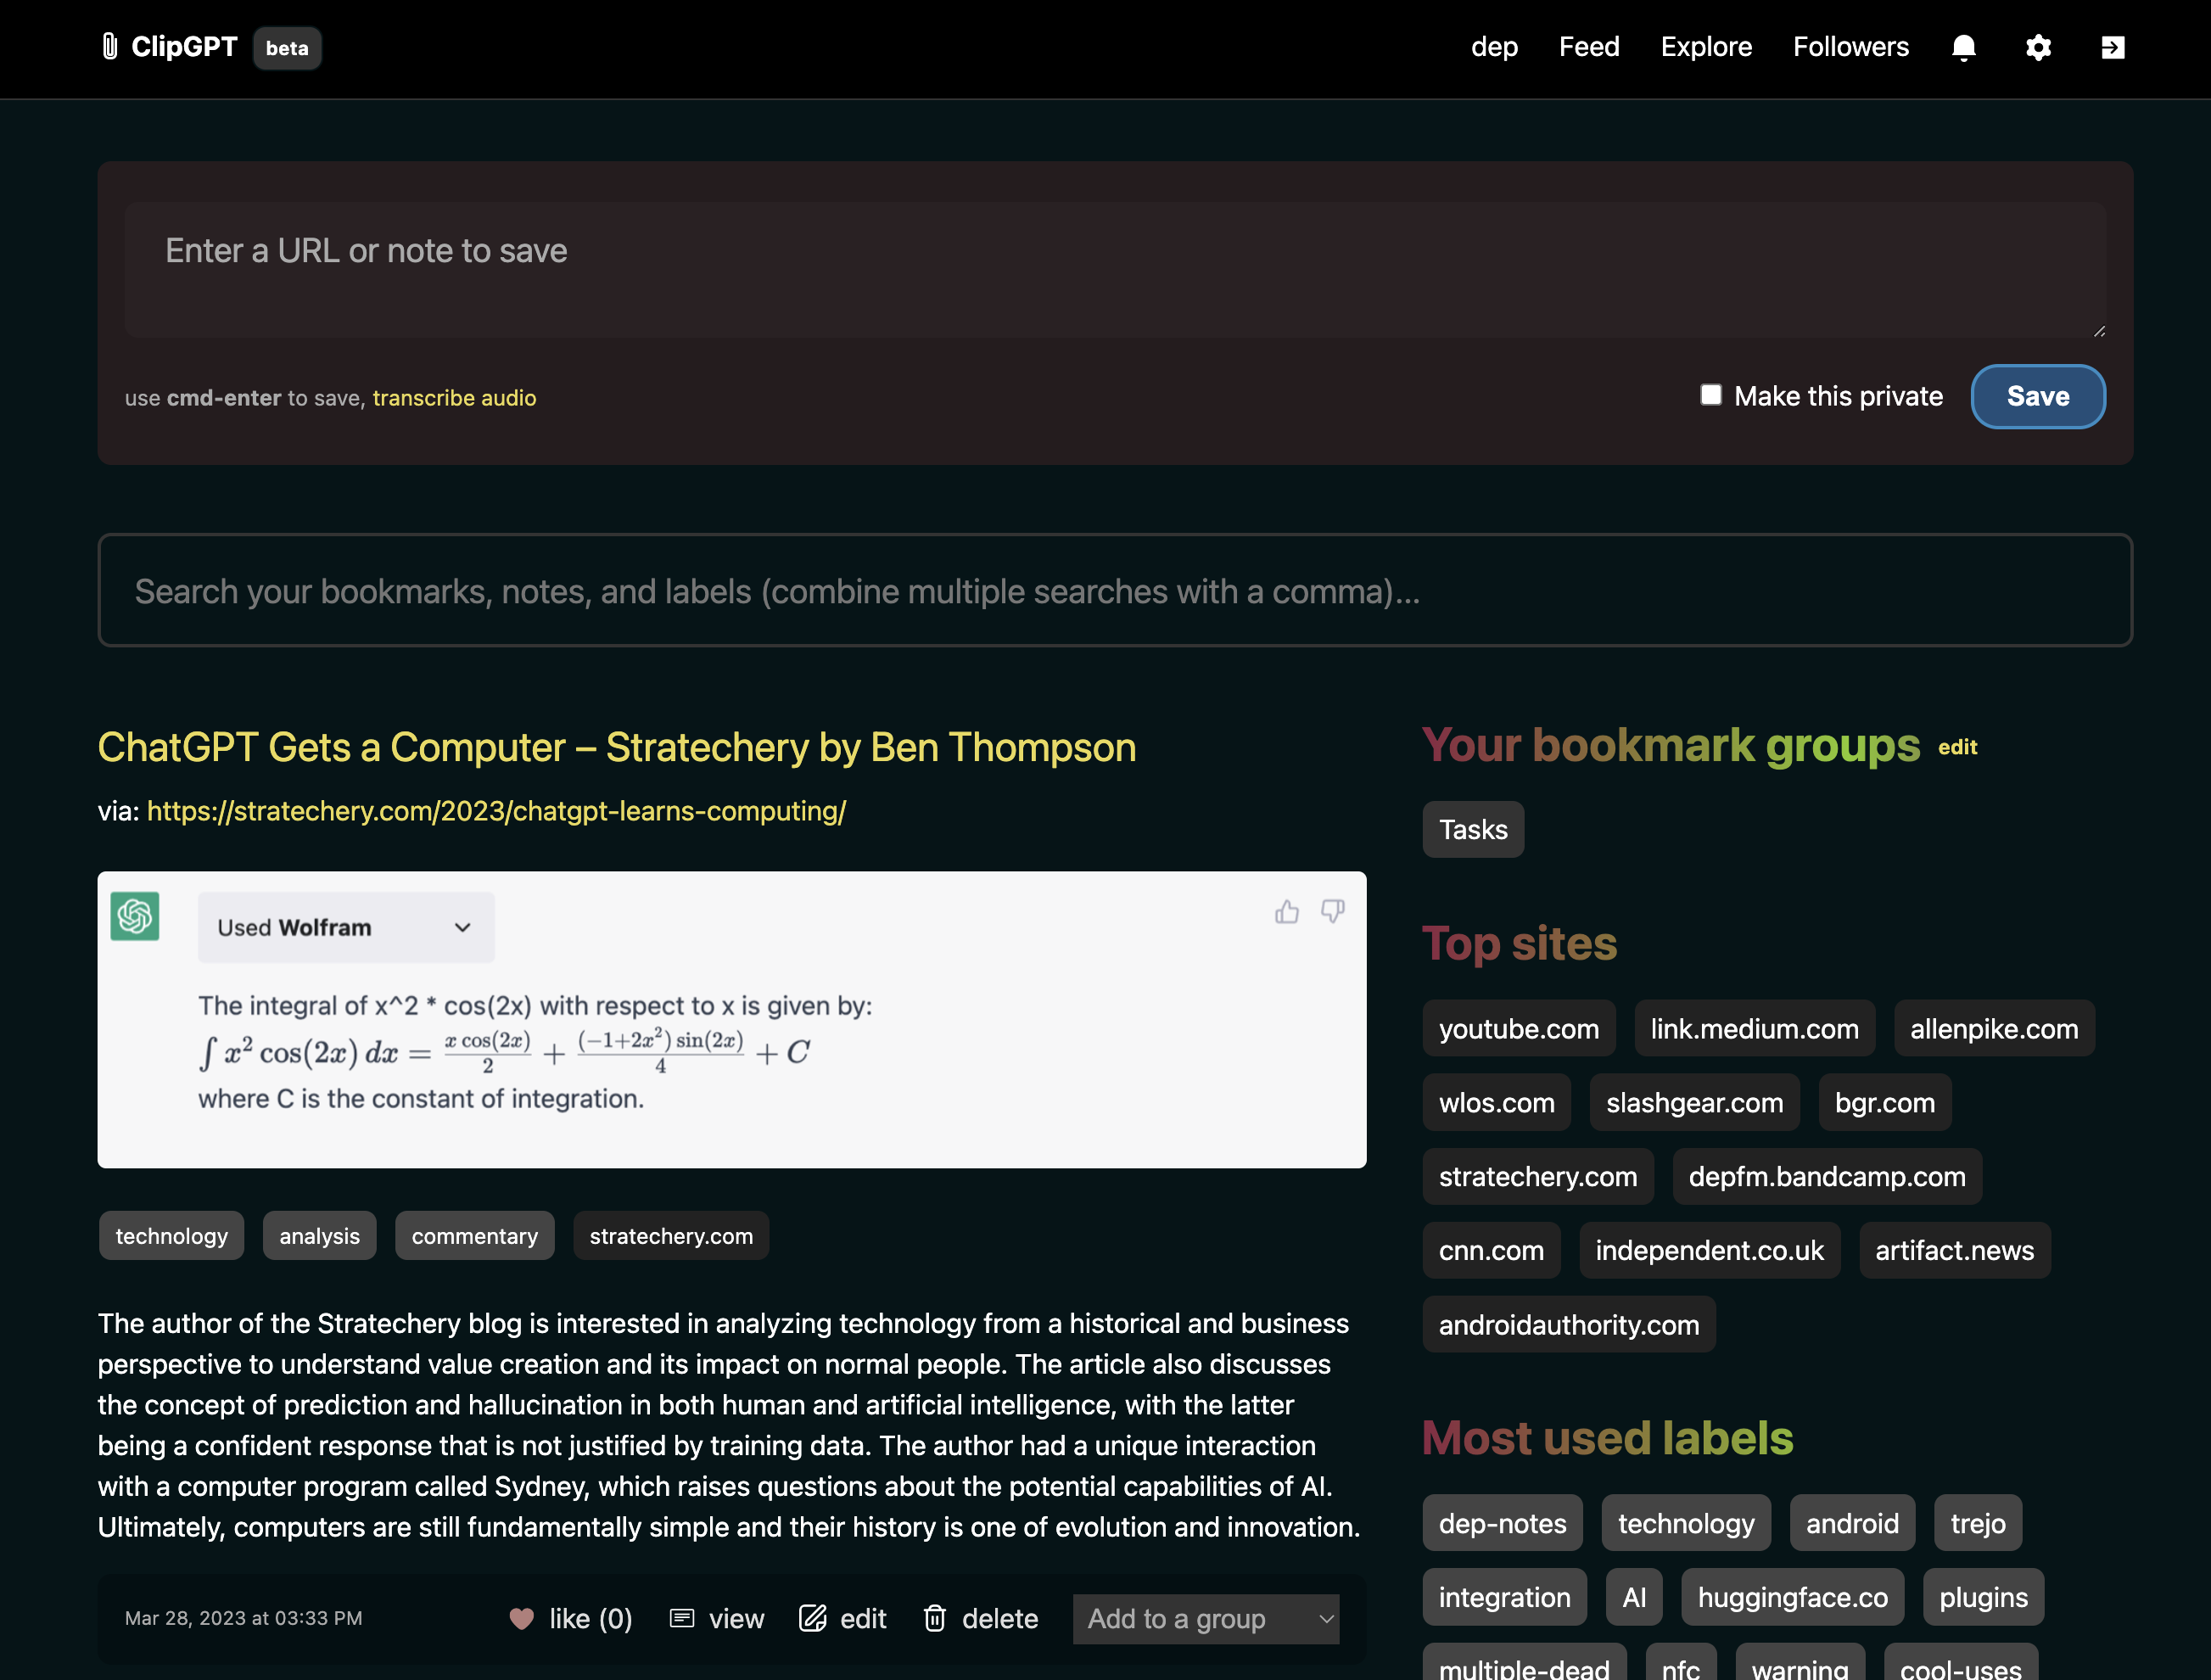The width and height of the screenshot is (2211, 1680).
Task: Filter by the analysis tag
Action: (319, 1236)
